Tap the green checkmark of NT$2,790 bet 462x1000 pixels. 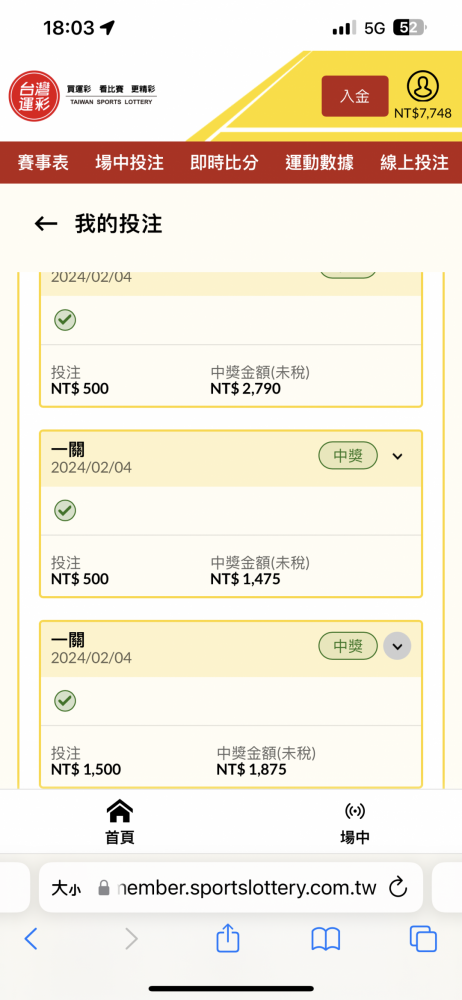[x=65, y=320]
